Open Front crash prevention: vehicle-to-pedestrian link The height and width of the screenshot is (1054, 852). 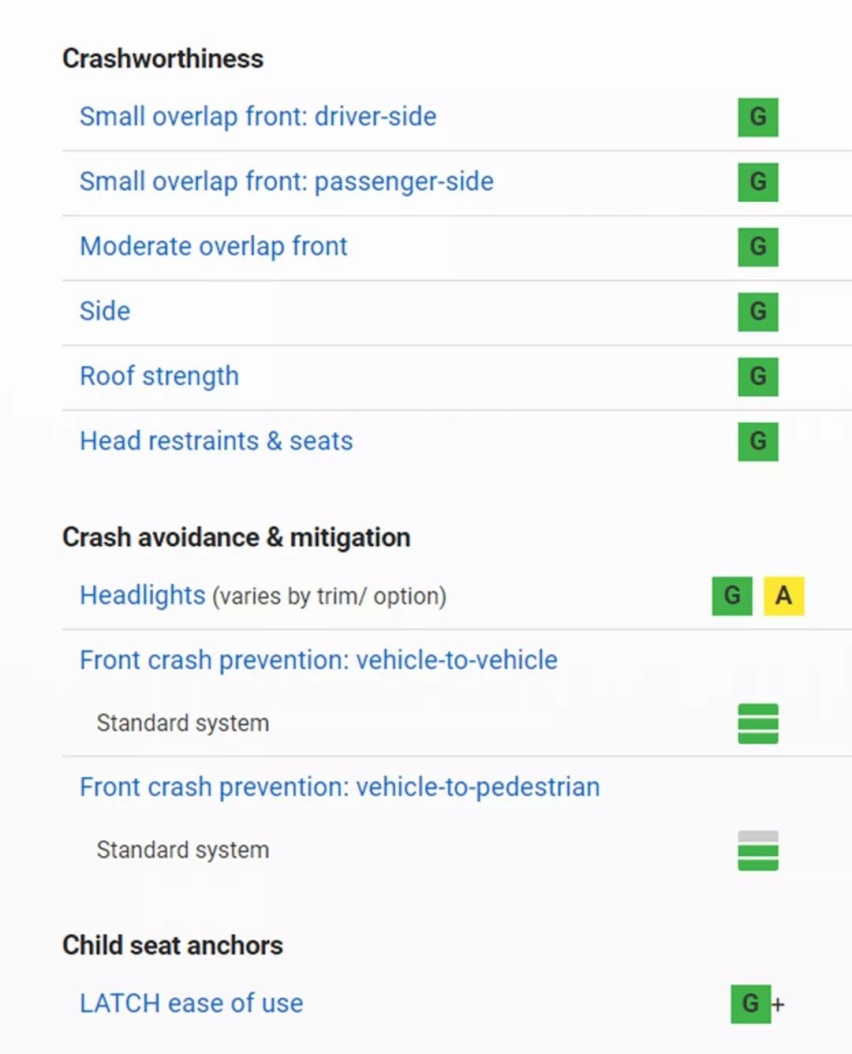click(340, 786)
